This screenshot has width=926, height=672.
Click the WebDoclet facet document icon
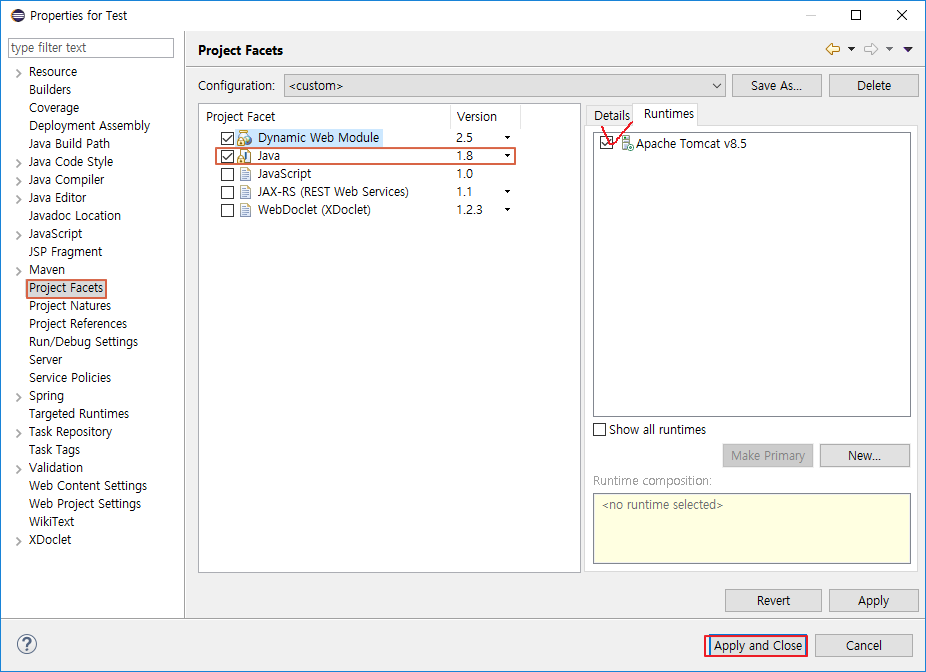point(245,210)
